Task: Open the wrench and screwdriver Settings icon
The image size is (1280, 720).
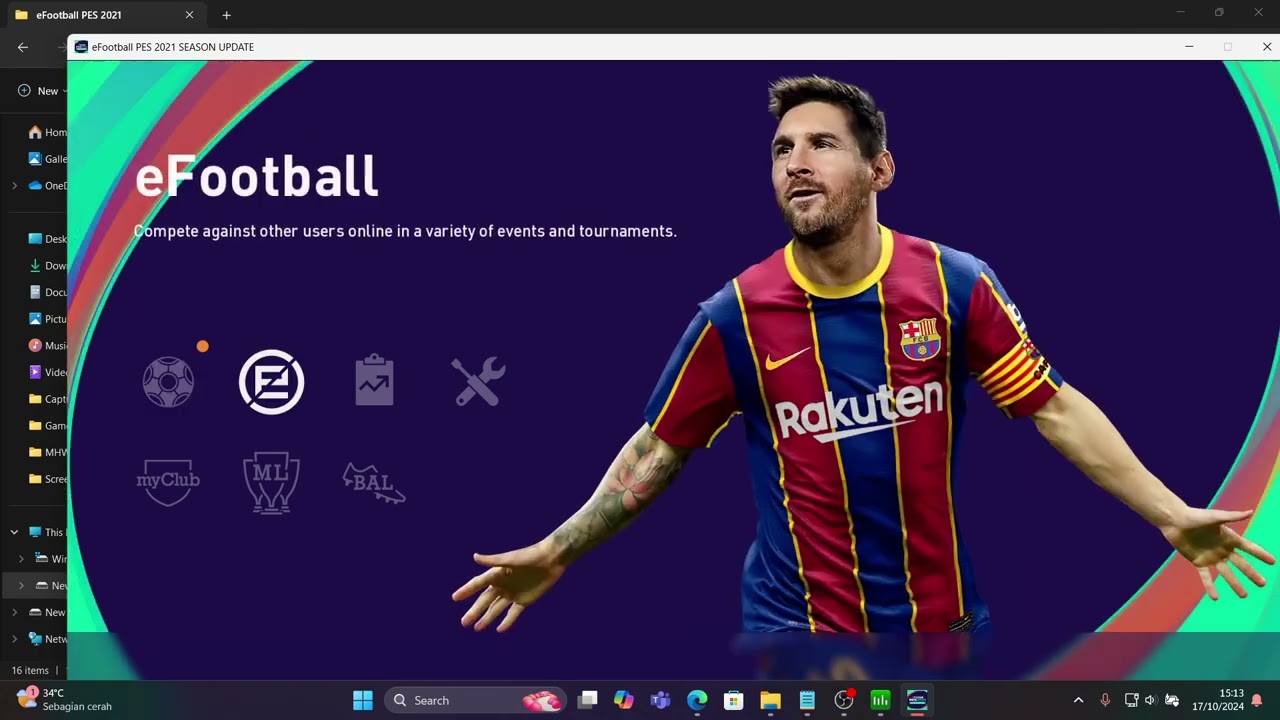Action: (x=478, y=382)
